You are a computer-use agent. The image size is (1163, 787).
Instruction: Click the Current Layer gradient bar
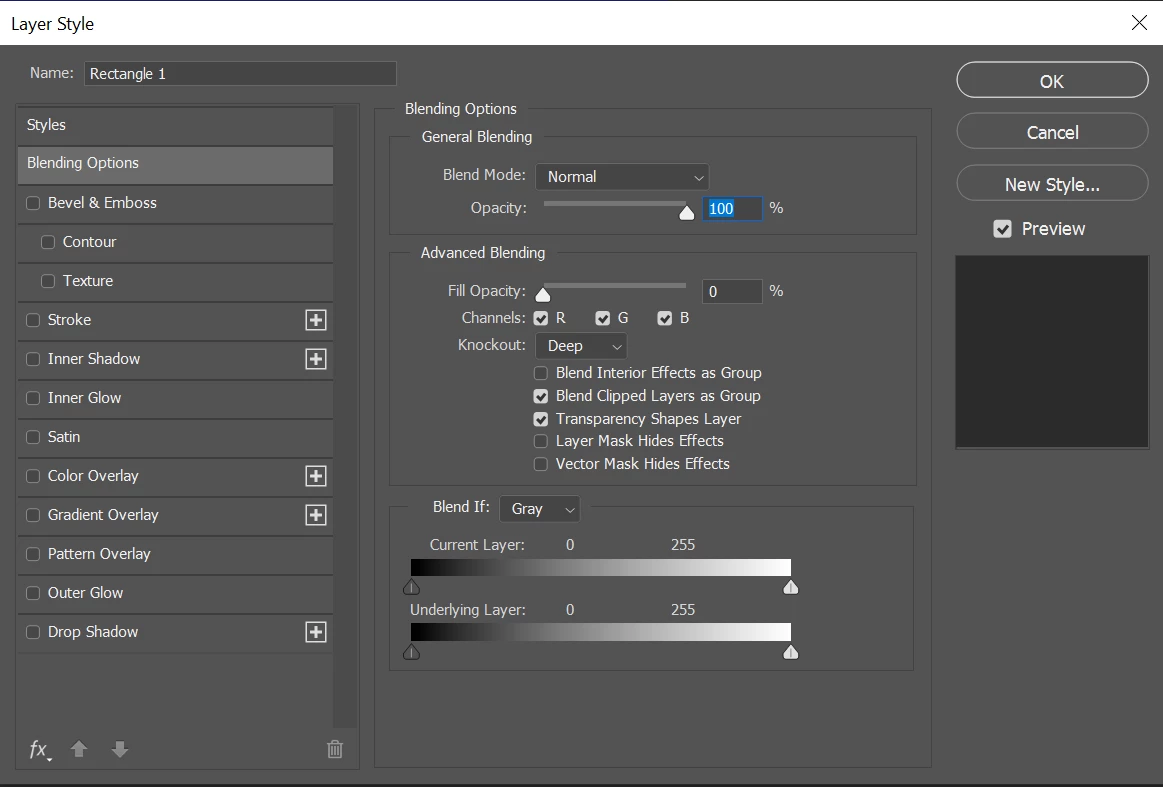point(601,567)
